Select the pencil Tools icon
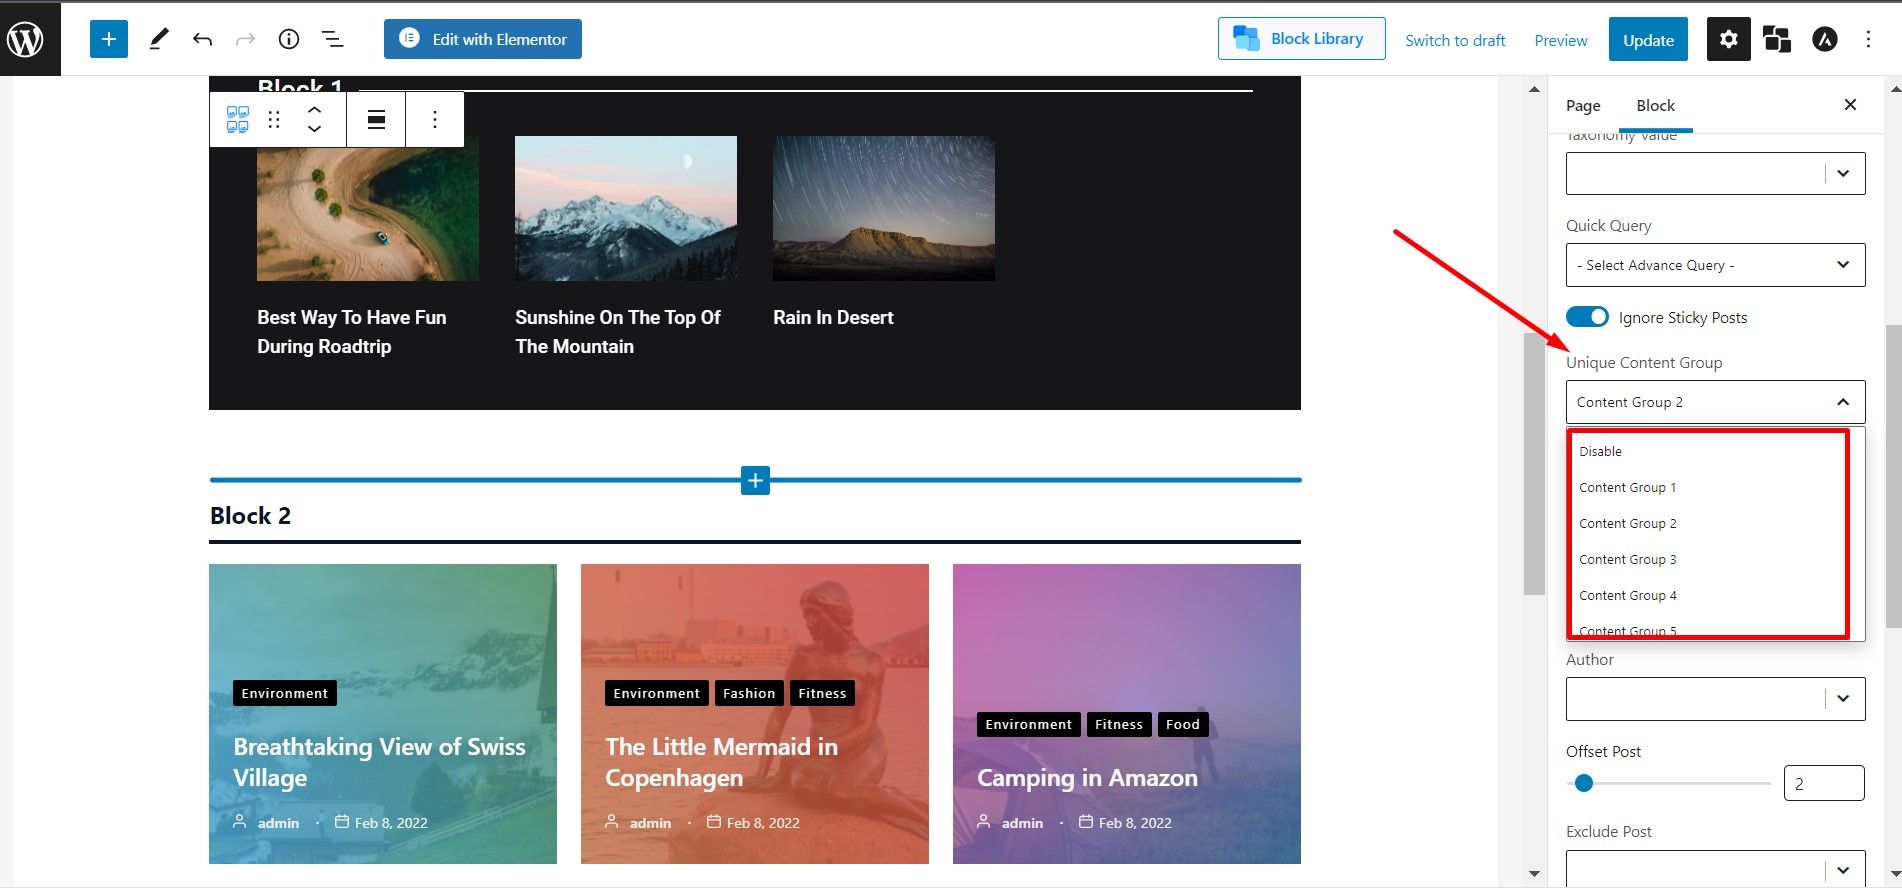 [x=158, y=39]
